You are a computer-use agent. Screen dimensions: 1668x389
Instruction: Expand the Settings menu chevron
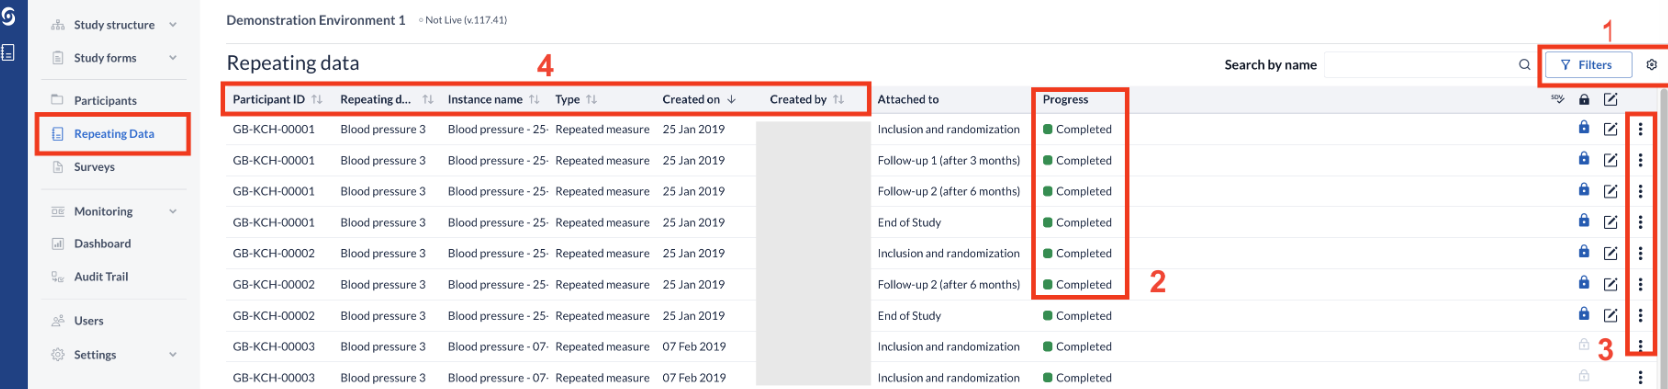pyautogui.click(x=173, y=355)
